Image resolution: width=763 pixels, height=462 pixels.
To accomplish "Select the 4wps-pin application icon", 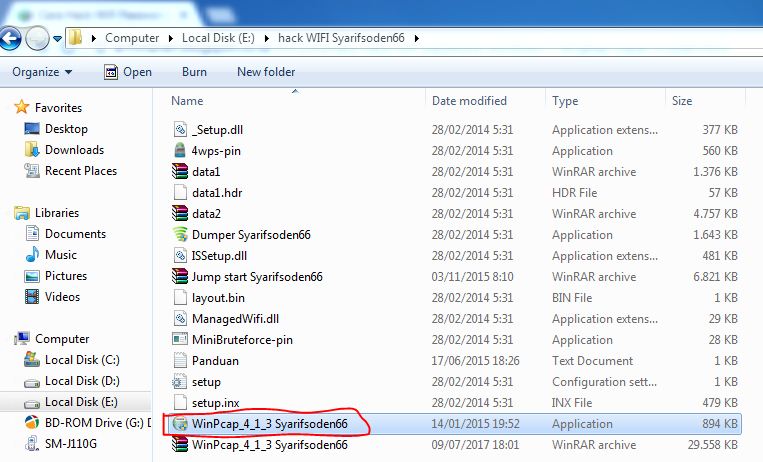I will tap(180, 150).
